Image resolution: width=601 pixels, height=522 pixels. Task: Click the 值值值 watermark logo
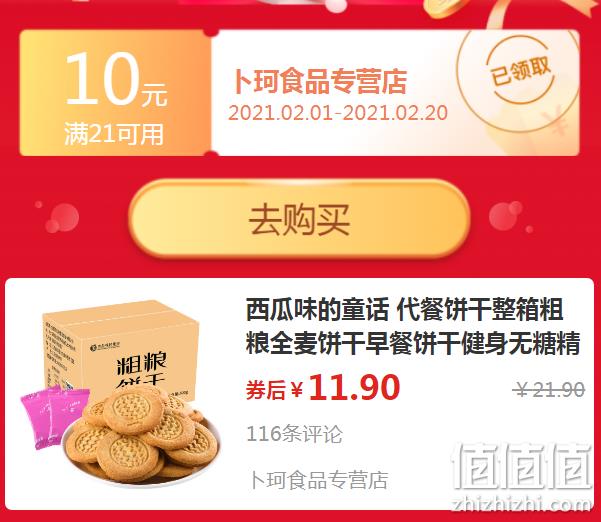[521, 466]
